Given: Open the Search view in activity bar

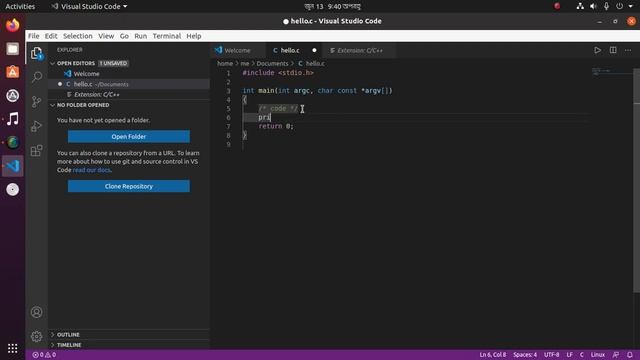Looking at the screenshot, I should [37, 77].
